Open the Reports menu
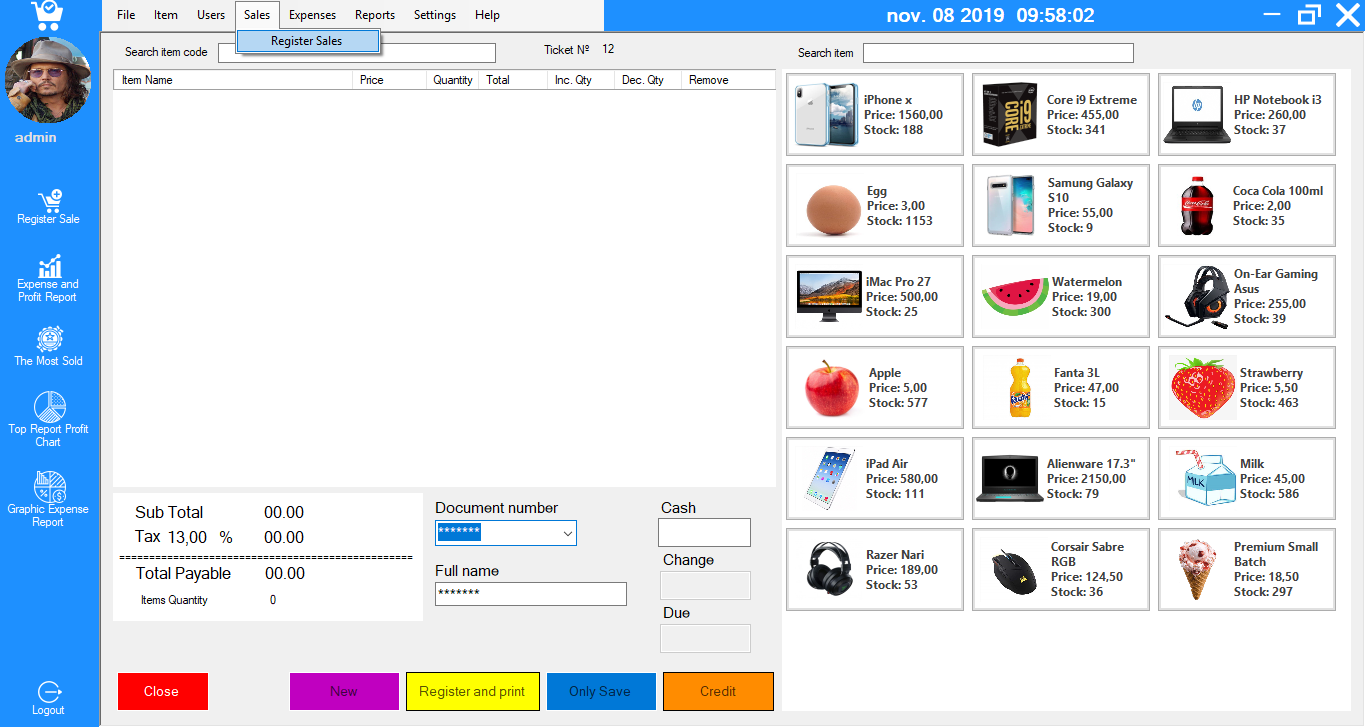The height and width of the screenshot is (727, 1365). (x=375, y=15)
